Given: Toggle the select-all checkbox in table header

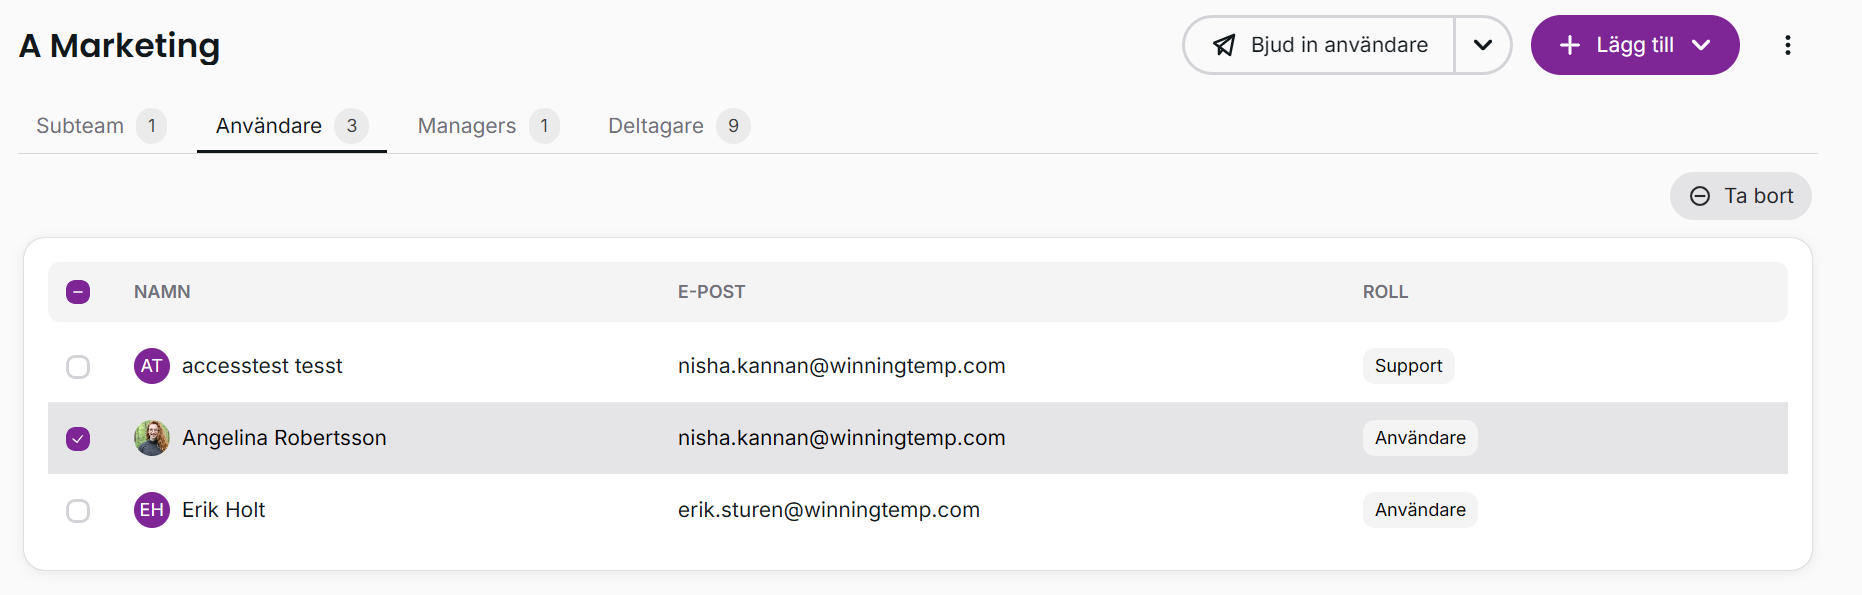Looking at the screenshot, I should tap(78, 292).
